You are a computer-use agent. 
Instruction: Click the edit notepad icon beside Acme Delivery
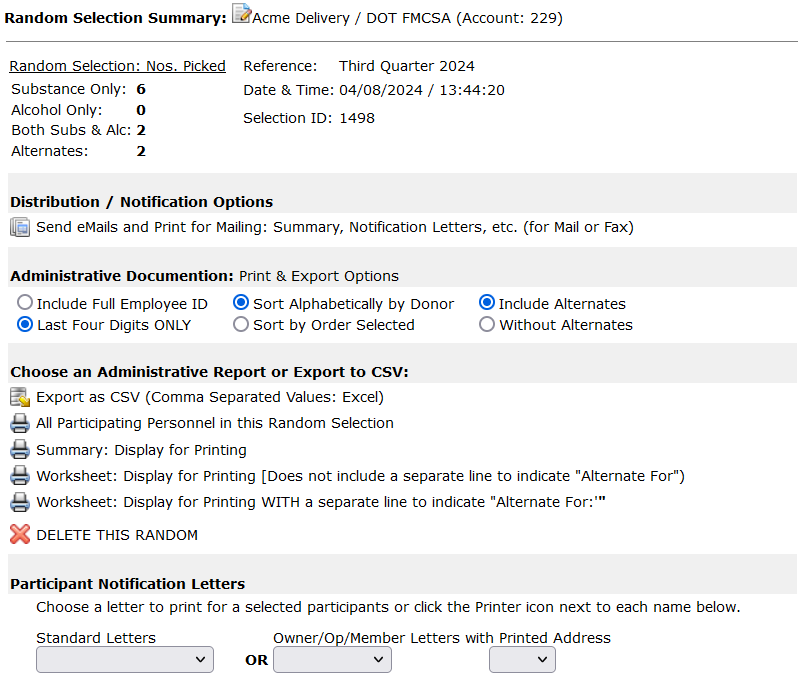tap(241, 13)
